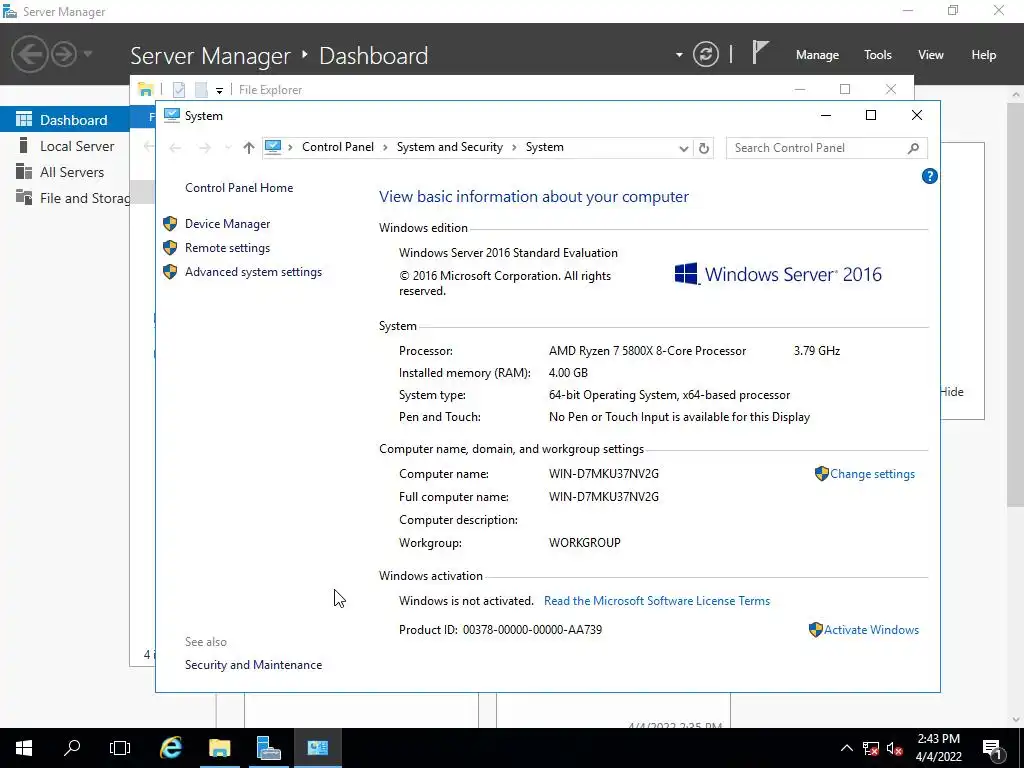Image resolution: width=1024 pixels, height=768 pixels.
Task: Expand the chevron after System and Security
Action: [x=514, y=148]
